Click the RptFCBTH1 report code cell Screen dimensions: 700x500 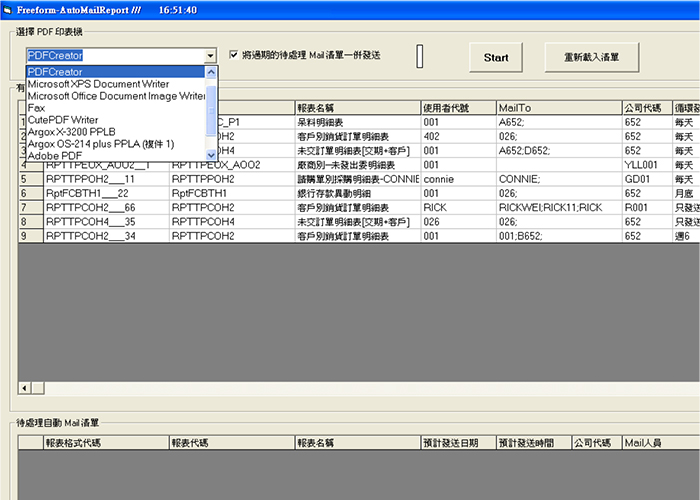(x=232, y=193)
